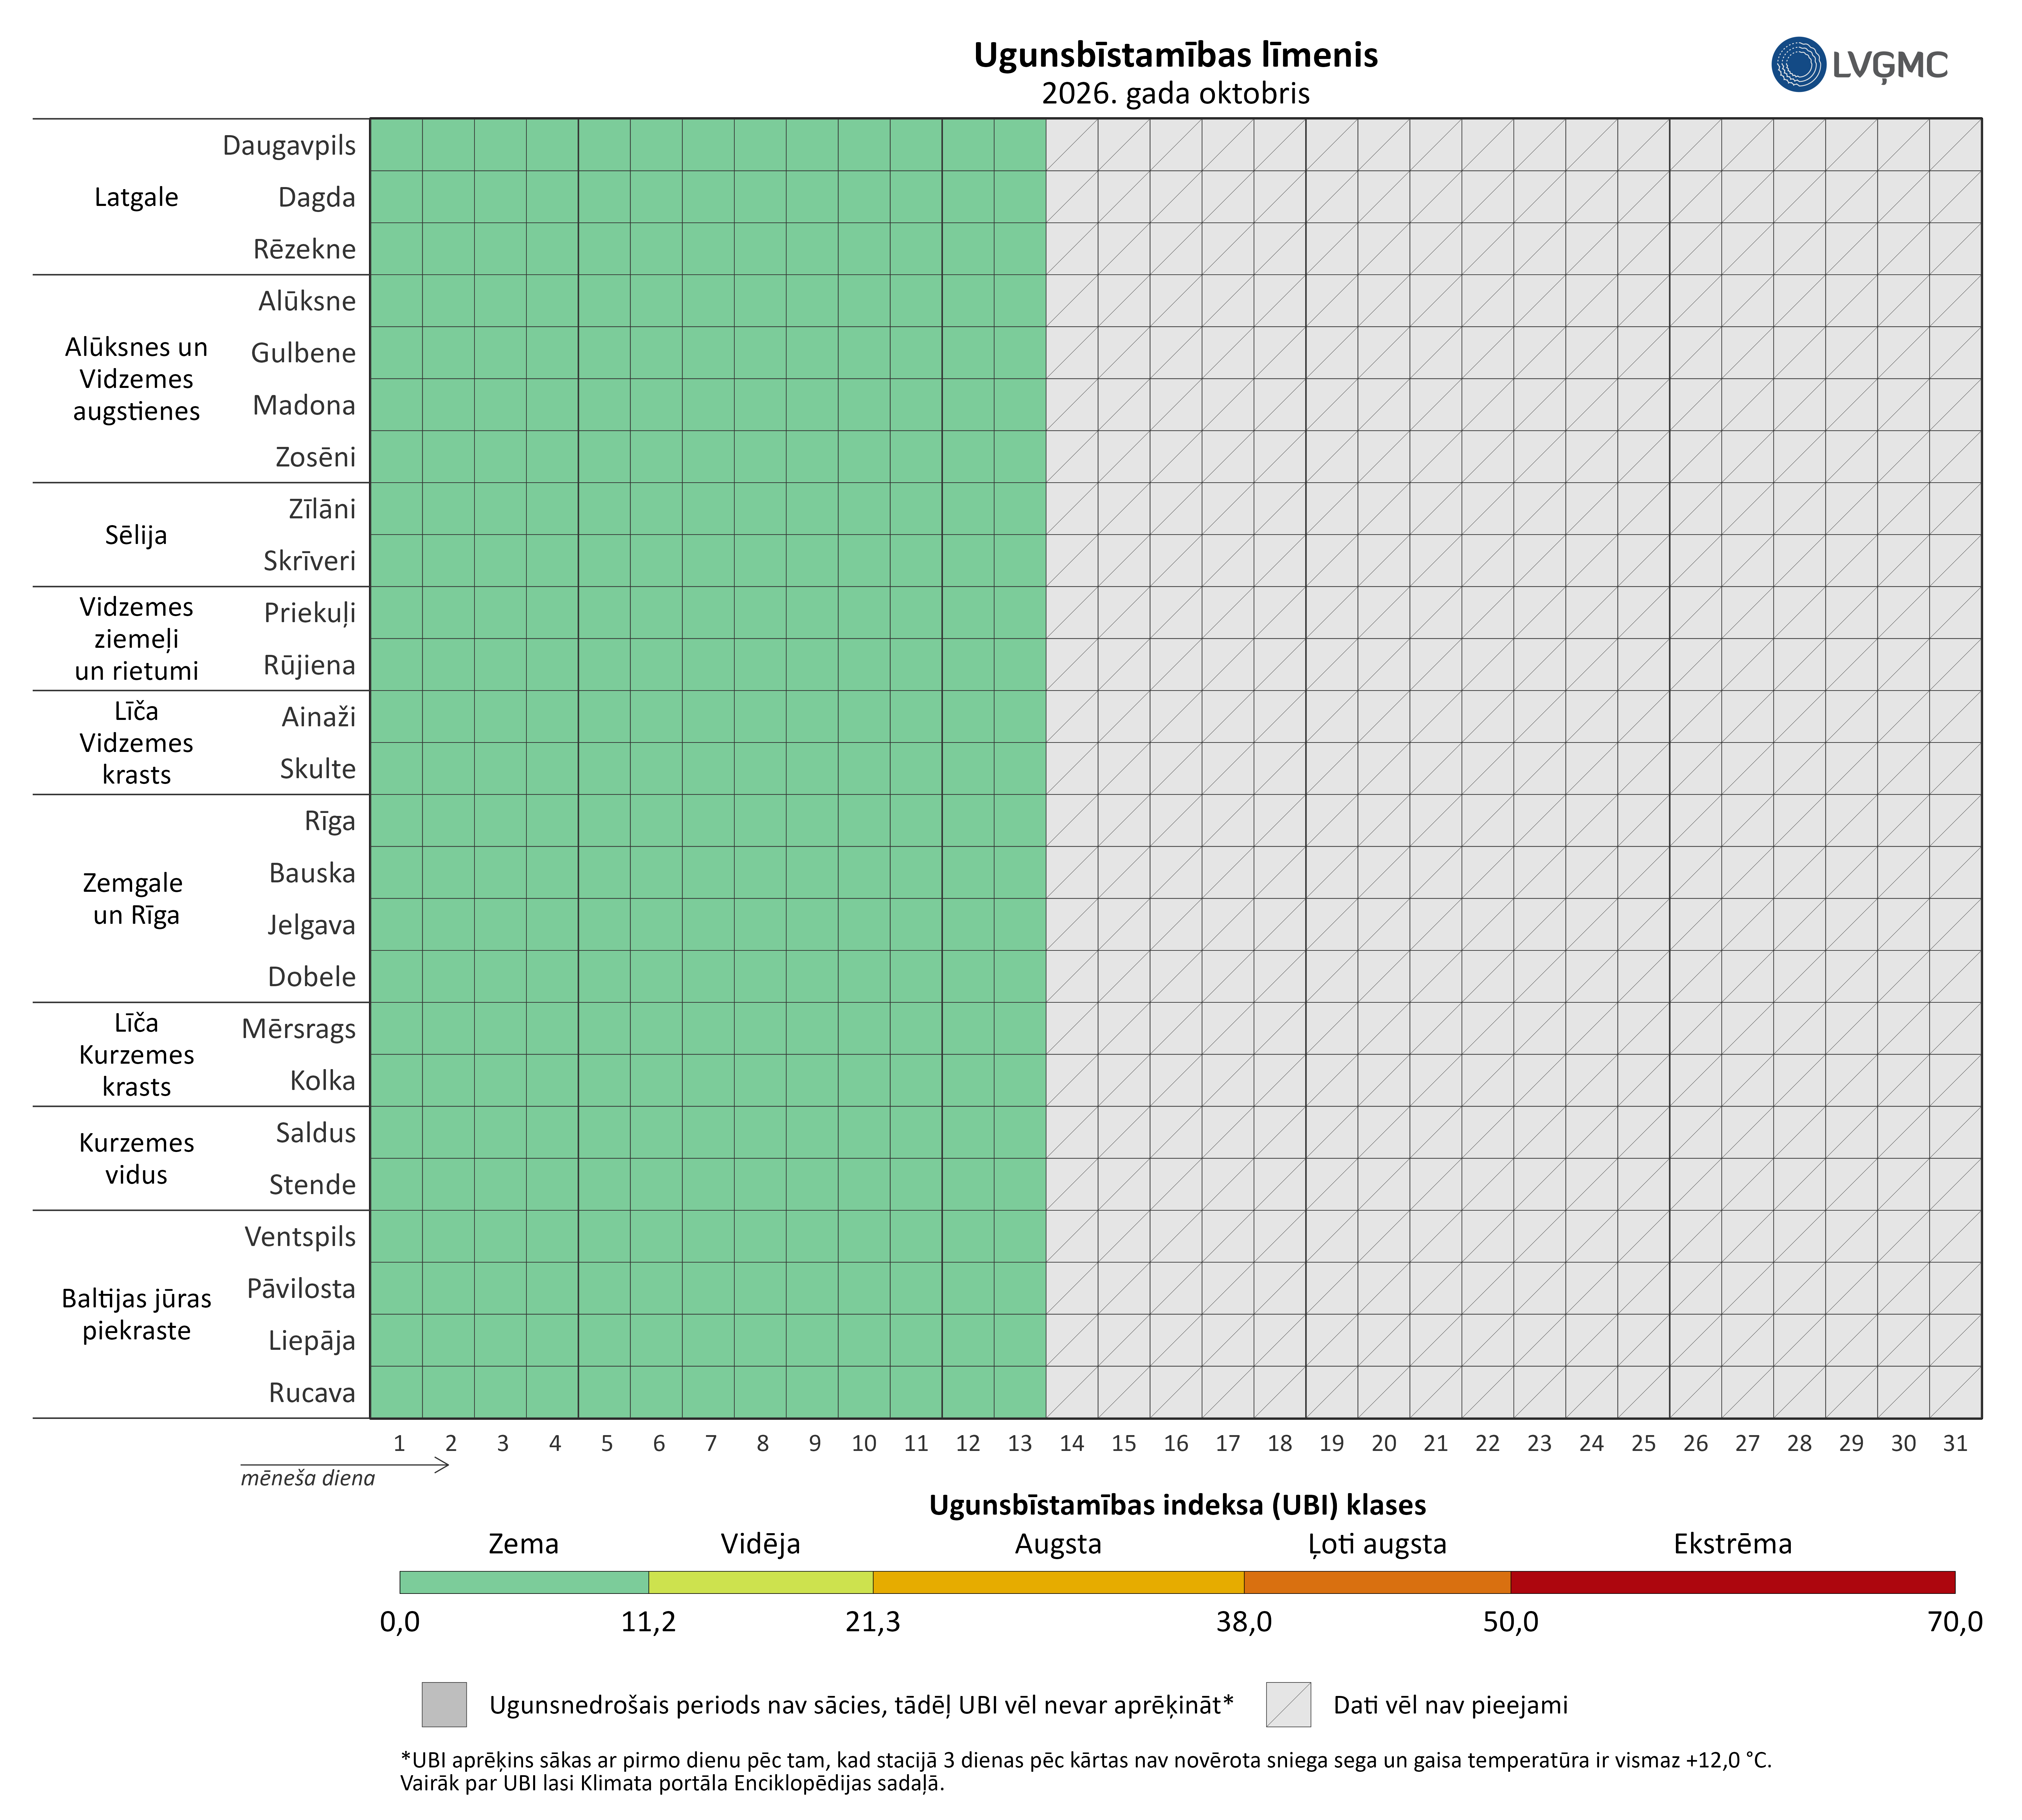Click the 'Dagda' station label

(x=317, y=197)
